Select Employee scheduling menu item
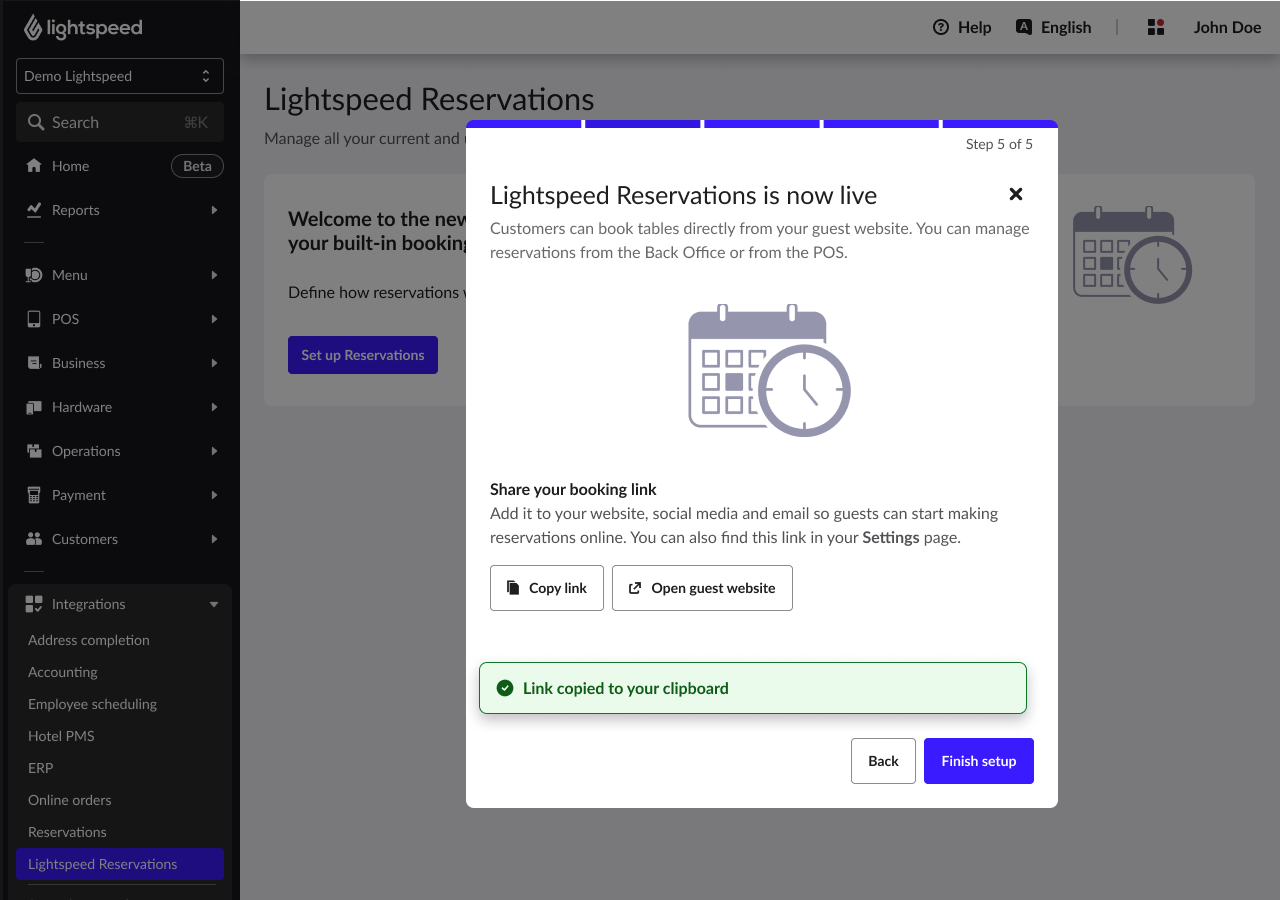The height and width of the screenshot is (900, 1280). pos(92,704)
